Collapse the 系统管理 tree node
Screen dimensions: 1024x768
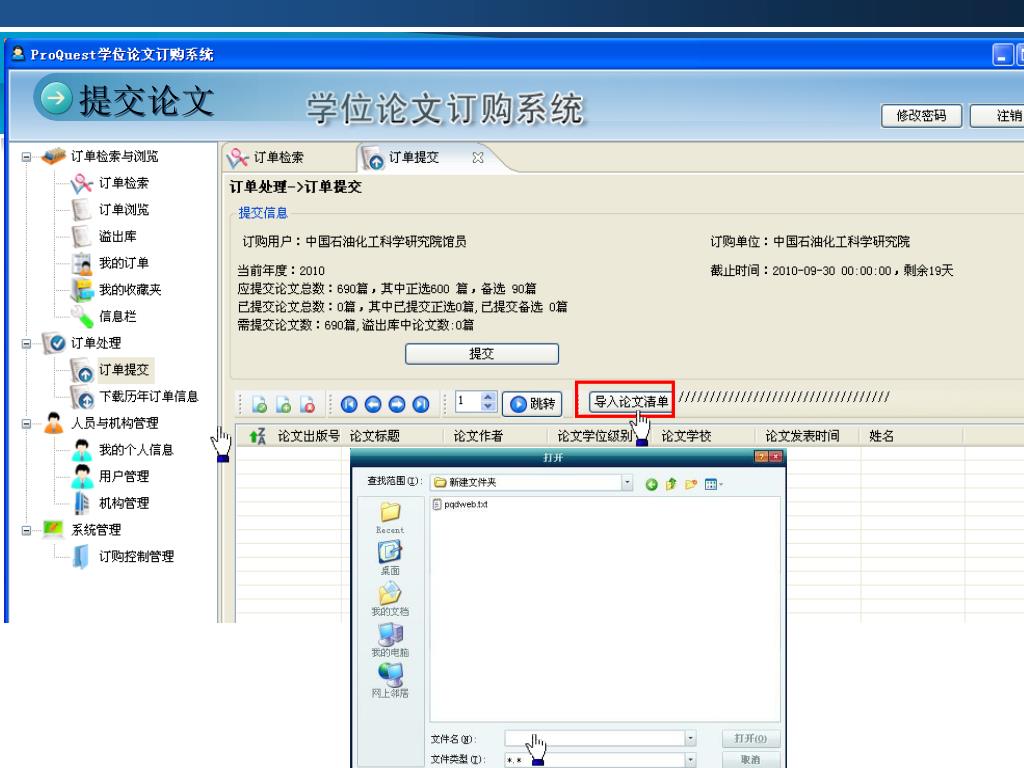[x=26, y=530]
